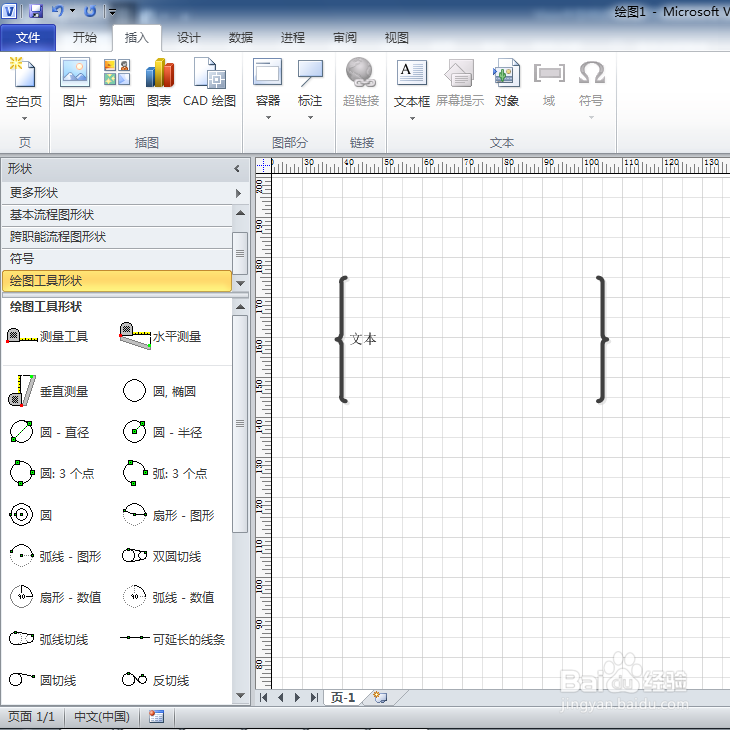Click the stencil titles scrollbar up arrow

pyautogui.click(x=240, y=213)
